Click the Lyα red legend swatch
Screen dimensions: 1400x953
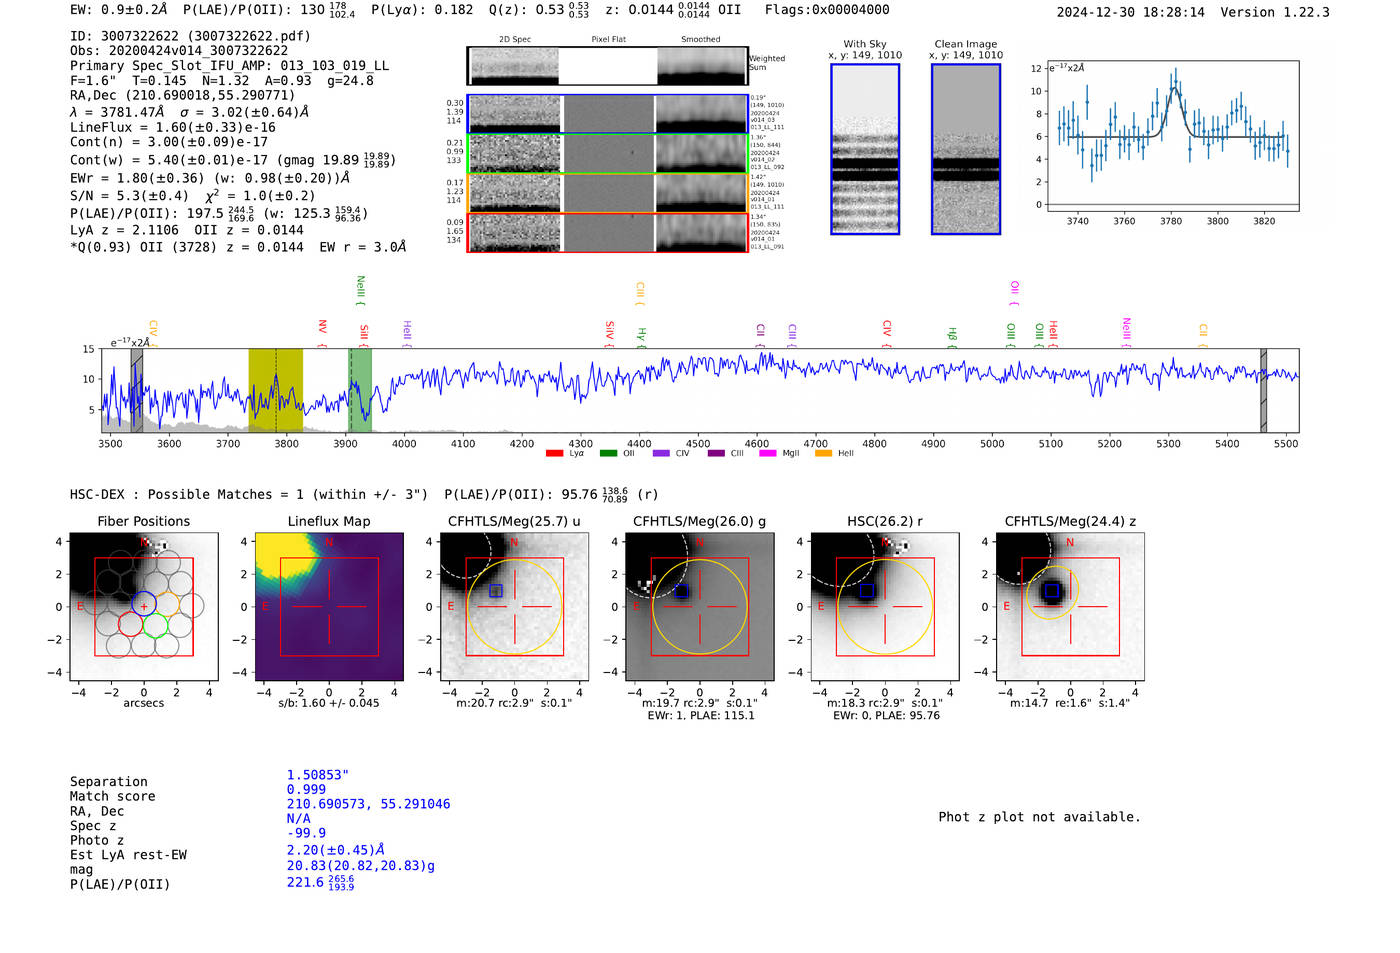pyautogui.click(x=554, y=454)
